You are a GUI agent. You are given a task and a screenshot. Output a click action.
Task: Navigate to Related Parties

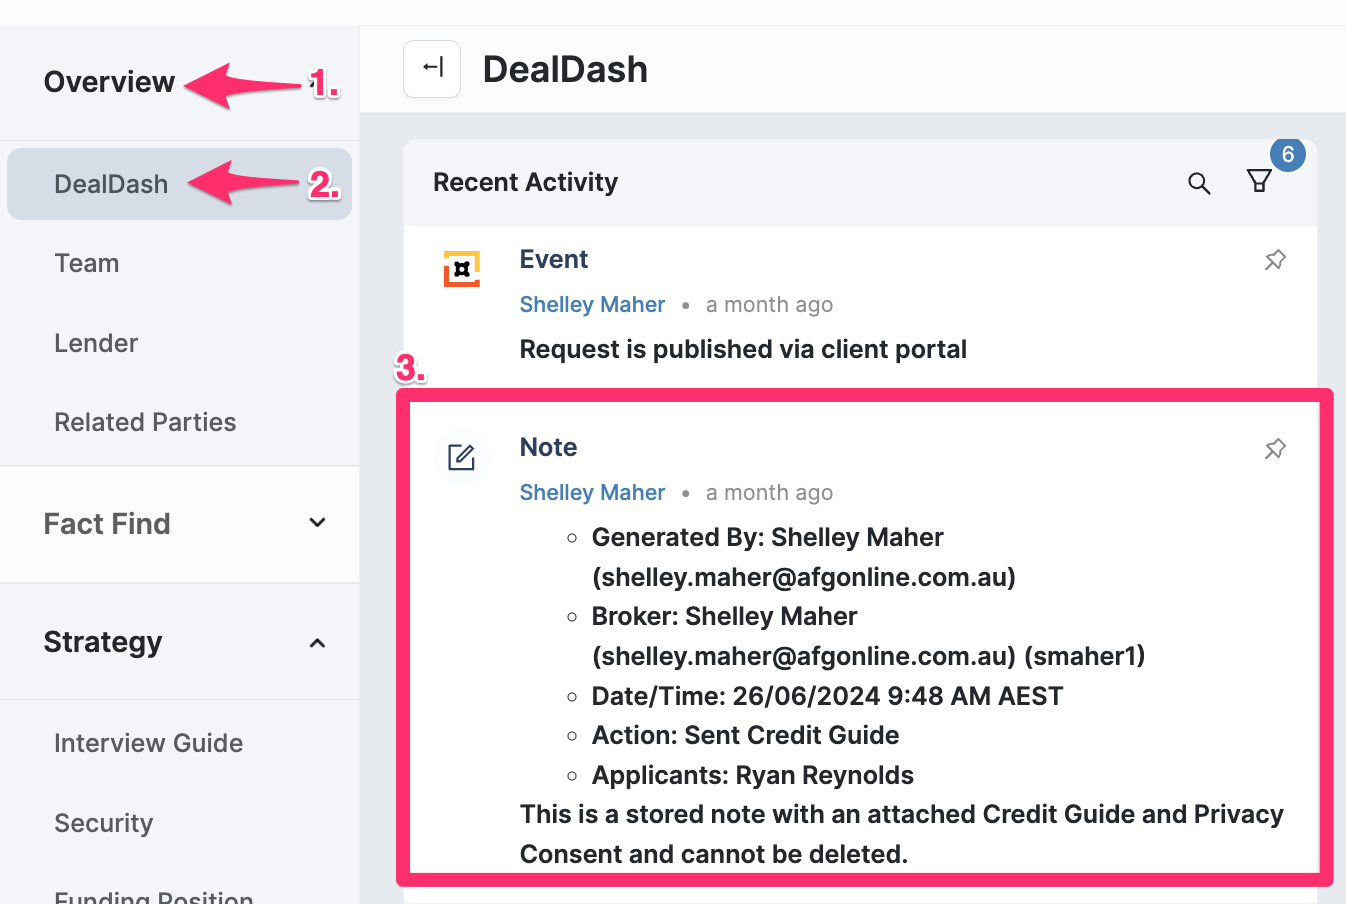[145, 422]
